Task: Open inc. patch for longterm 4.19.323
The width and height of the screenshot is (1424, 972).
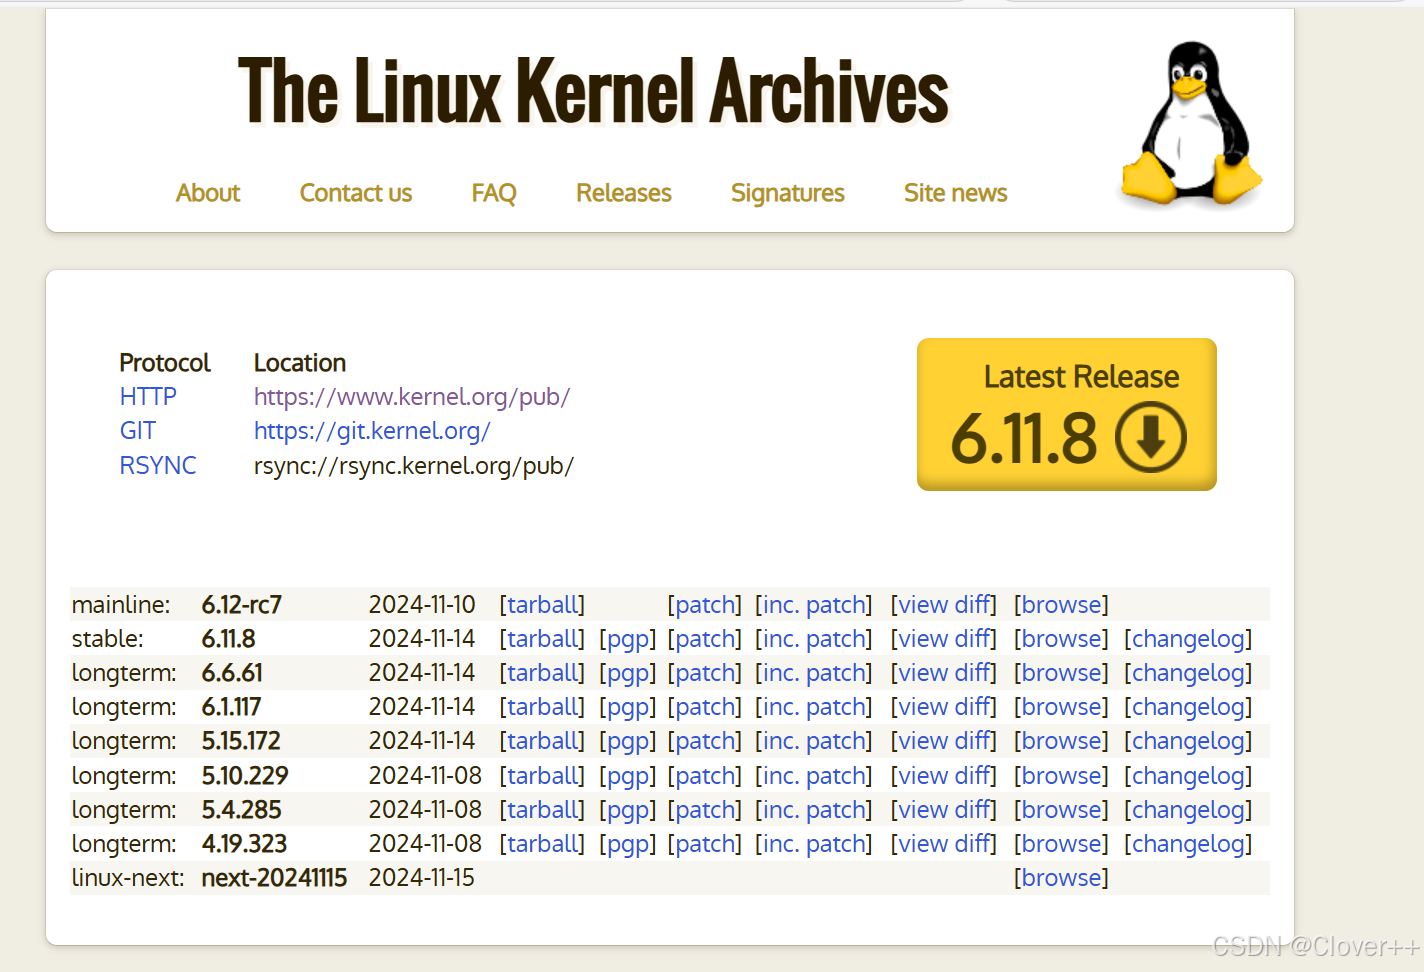Action: (814, 844)
